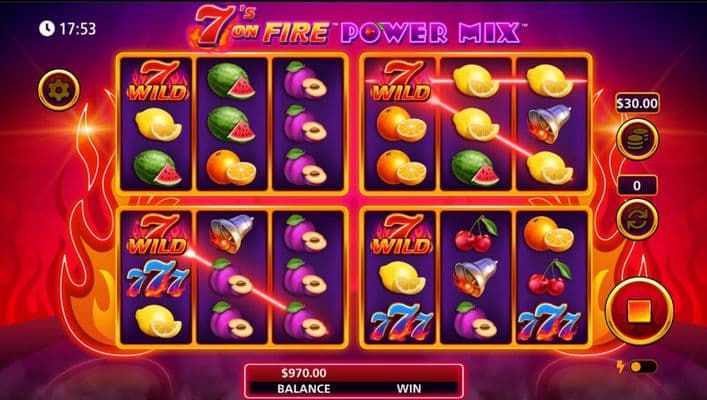Open the settings gear button
707x400 pixels.
click(59, 90)
